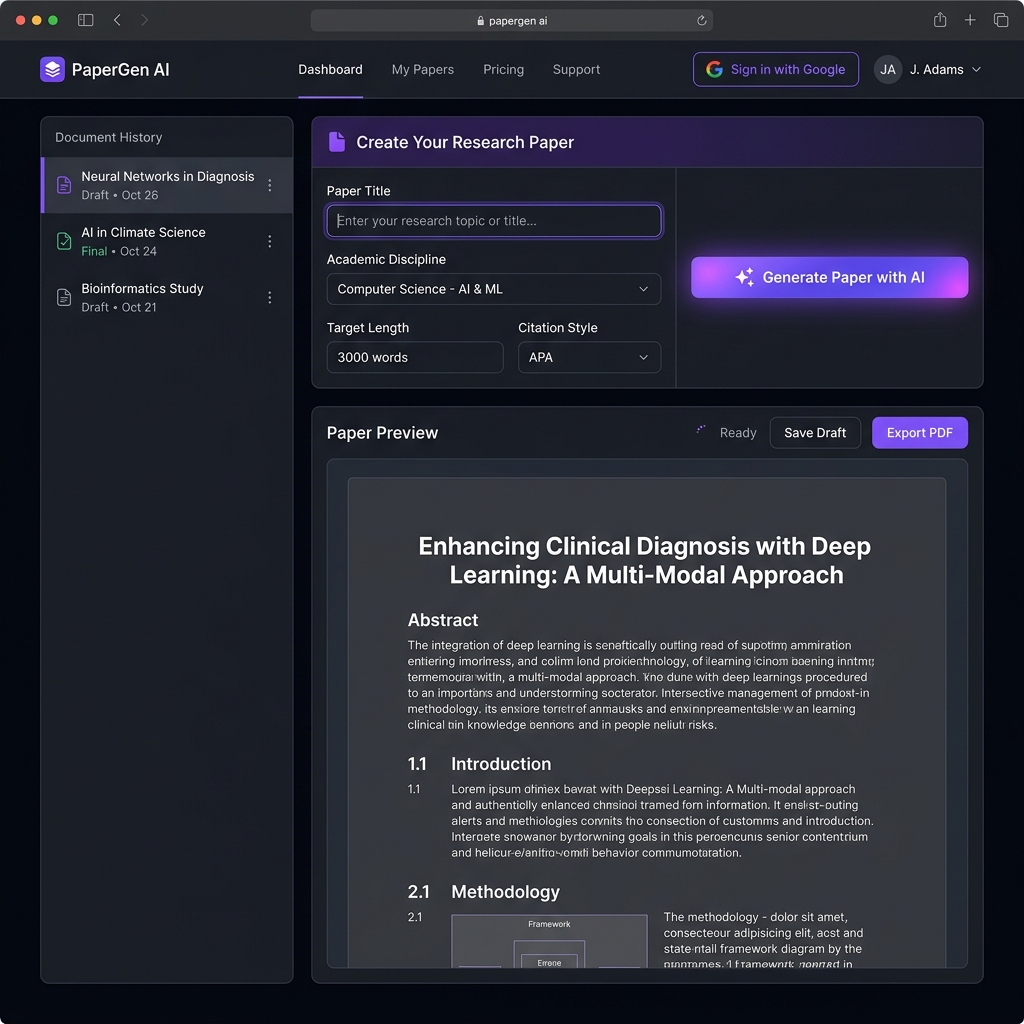Click the Abstract heading in preview
Screen dimensions: 1024x1024
tap(443, 620)
